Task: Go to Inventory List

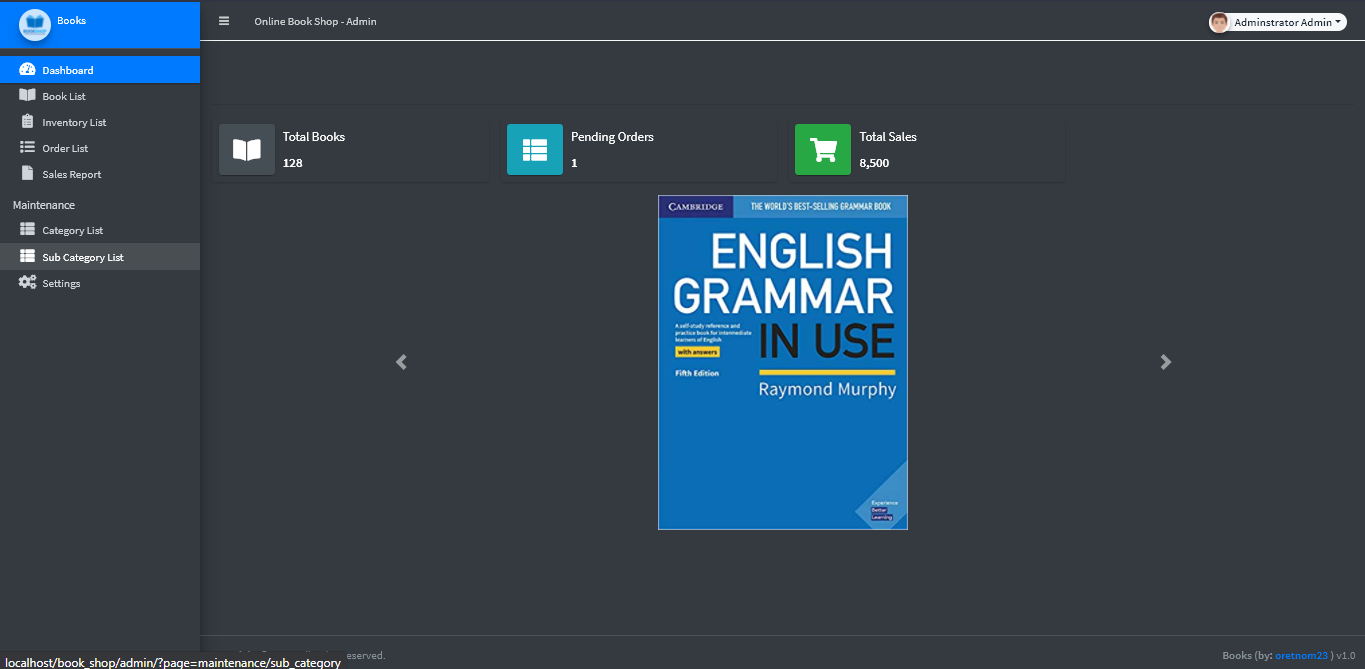Action: [x=100, y=122]
